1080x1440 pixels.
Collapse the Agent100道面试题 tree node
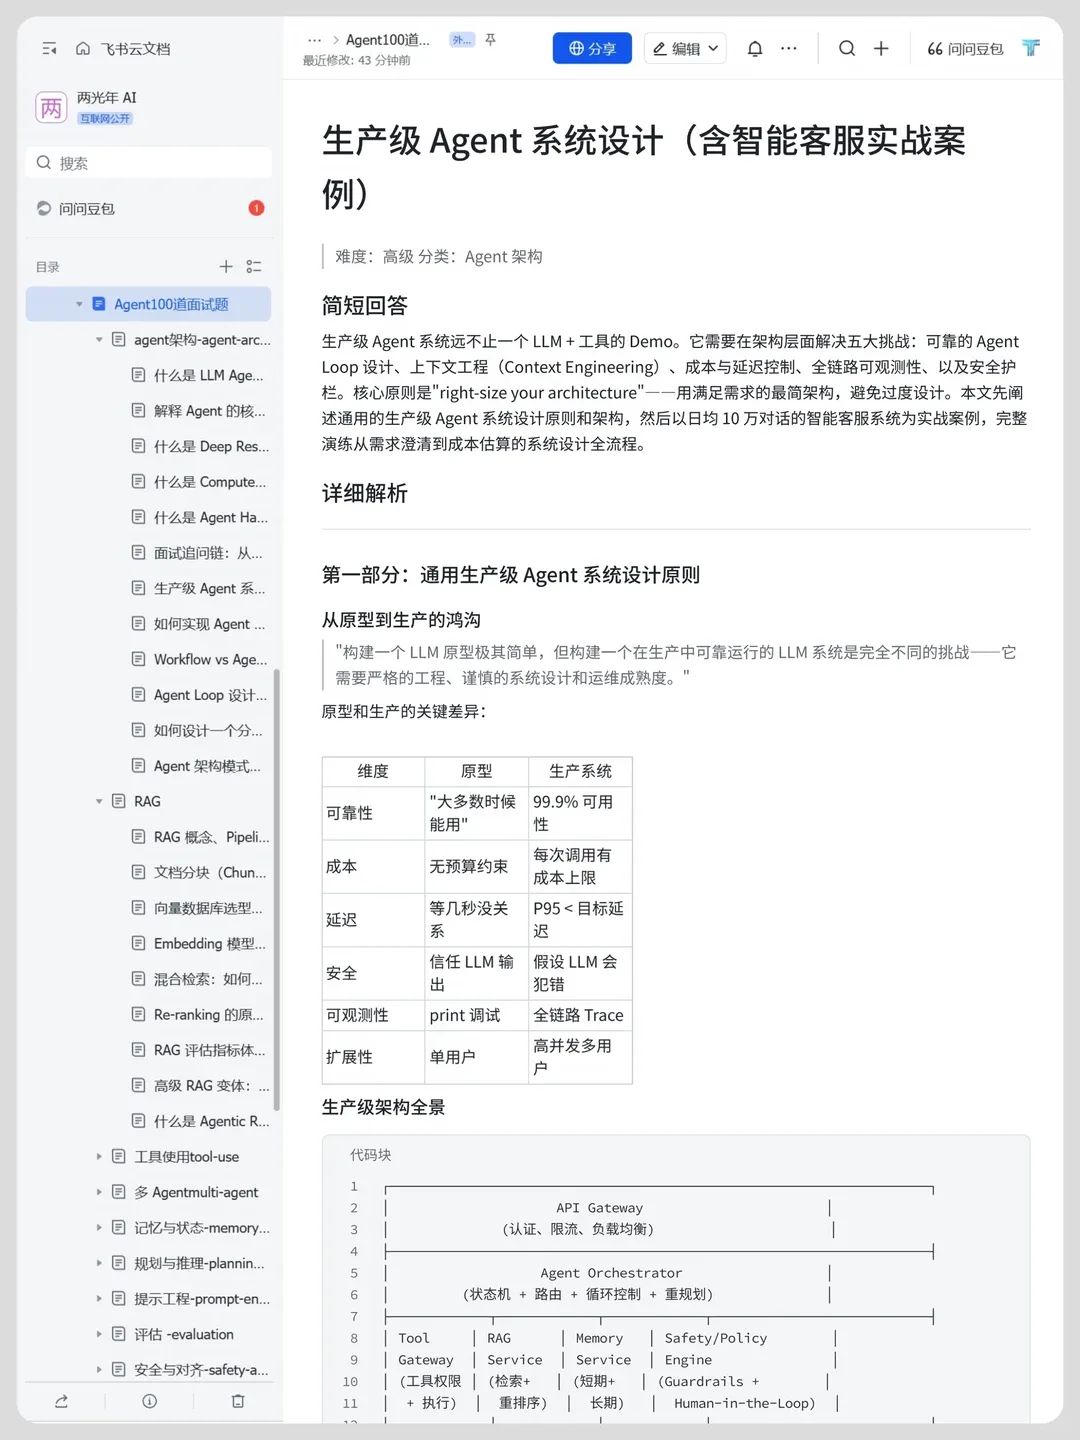coord(79,304)
